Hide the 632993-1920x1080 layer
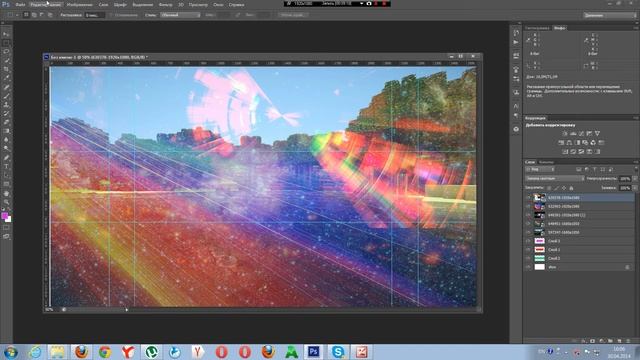The image size is (640, 360). point(528,207)
